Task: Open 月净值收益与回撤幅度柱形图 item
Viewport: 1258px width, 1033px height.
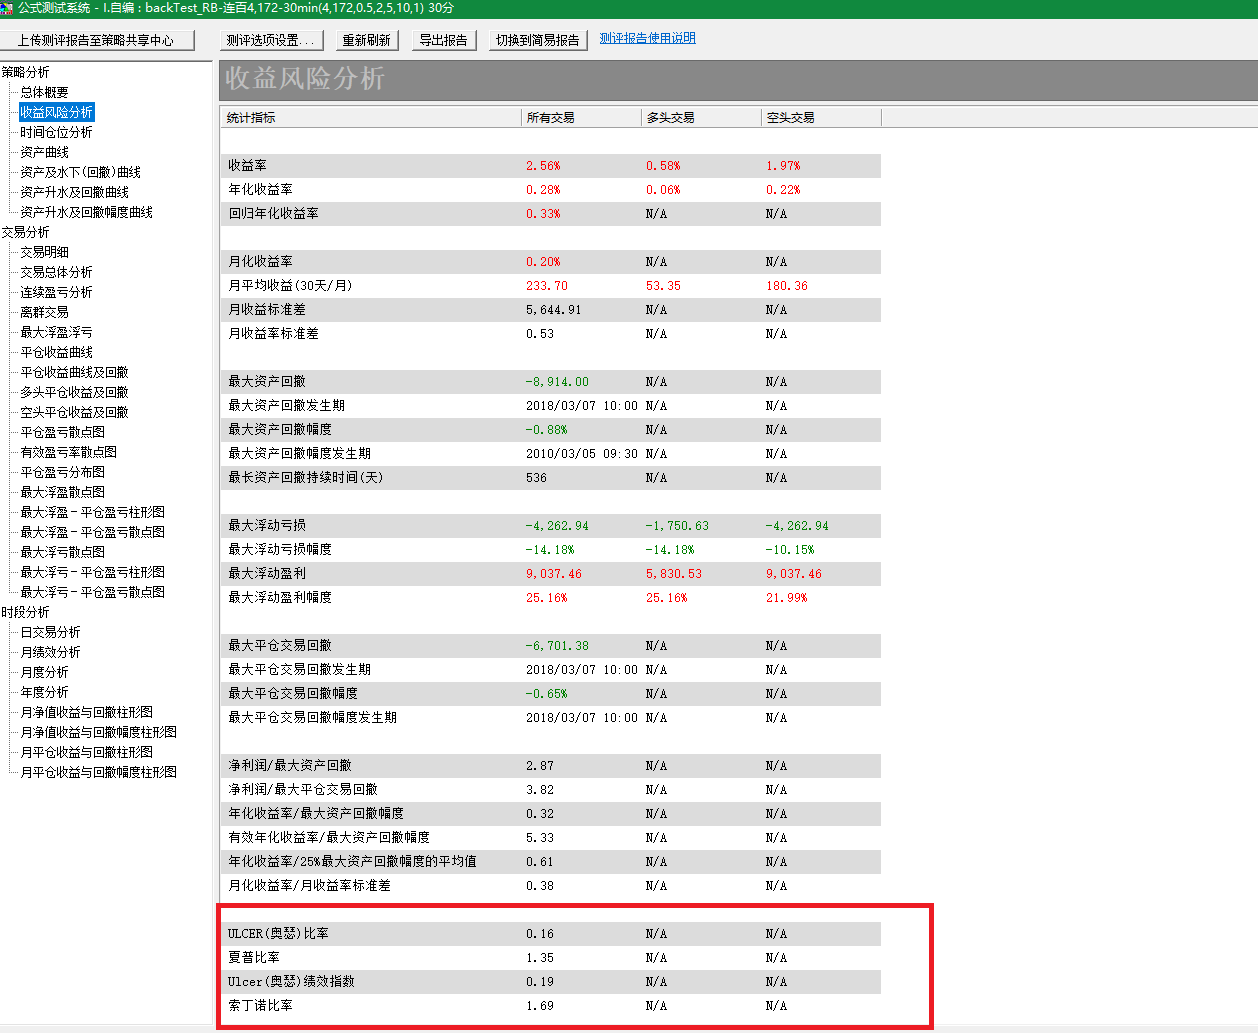Action: (98, 732)
